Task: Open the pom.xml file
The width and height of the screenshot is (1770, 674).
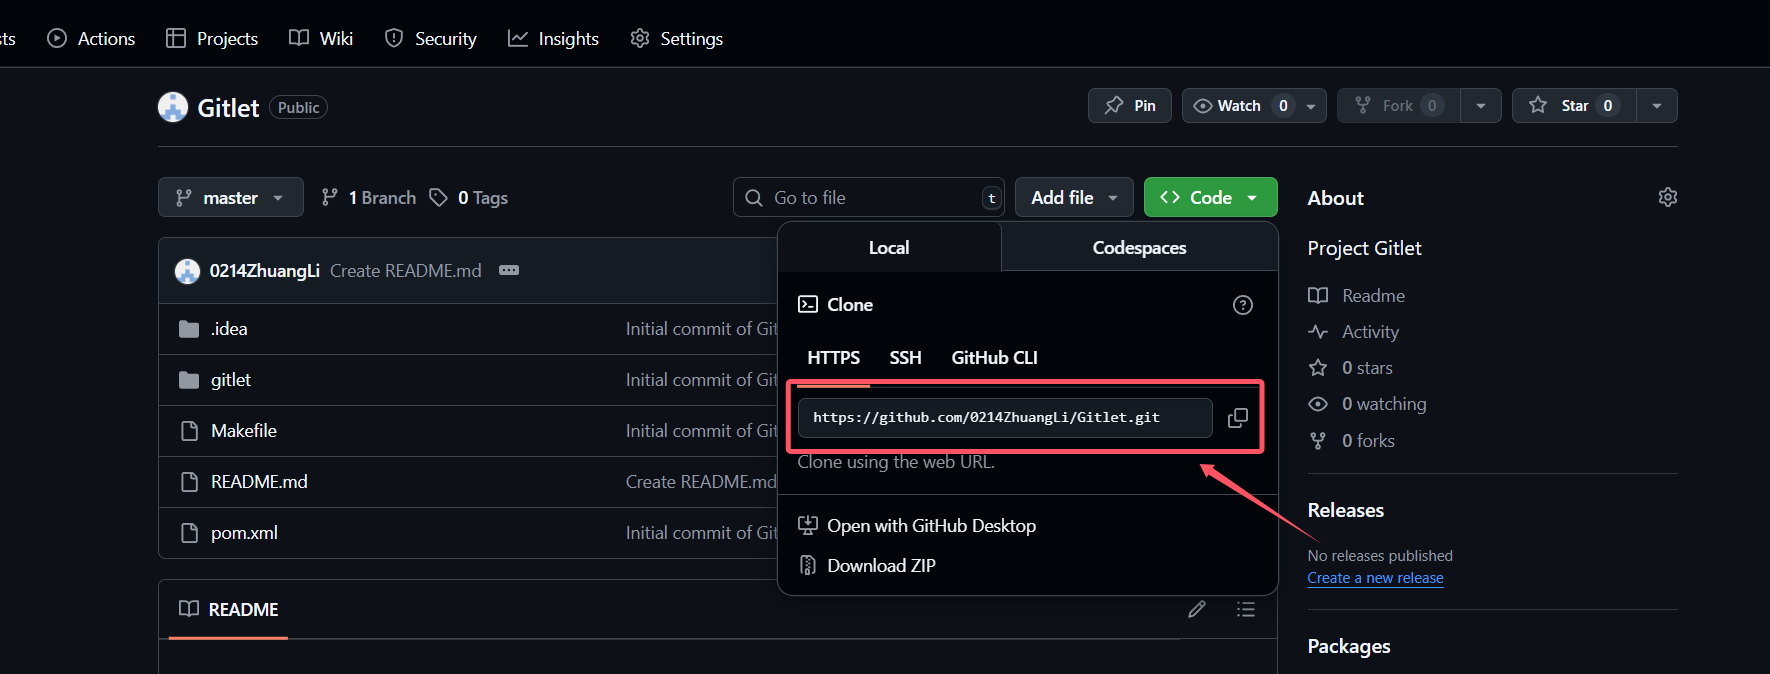Action: 244,533
